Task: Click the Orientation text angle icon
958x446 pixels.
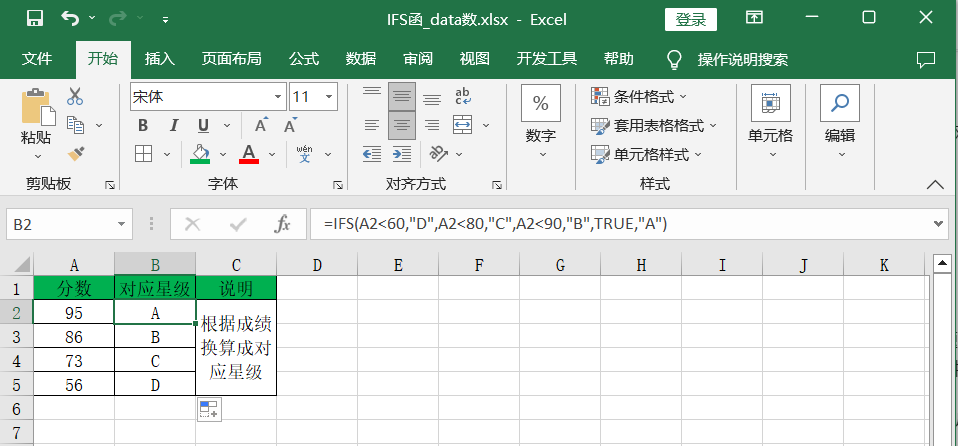Action: click(x=439, y=153)
